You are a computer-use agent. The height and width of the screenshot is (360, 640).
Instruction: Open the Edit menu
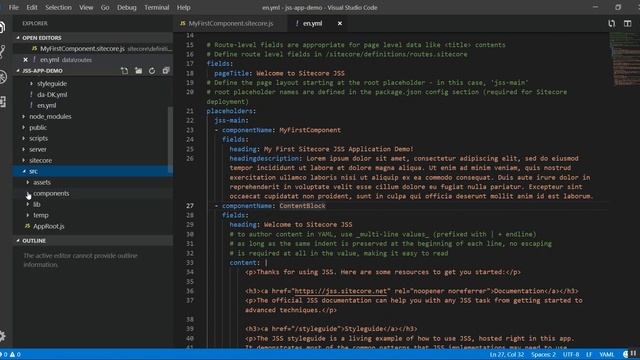(31, 7)
